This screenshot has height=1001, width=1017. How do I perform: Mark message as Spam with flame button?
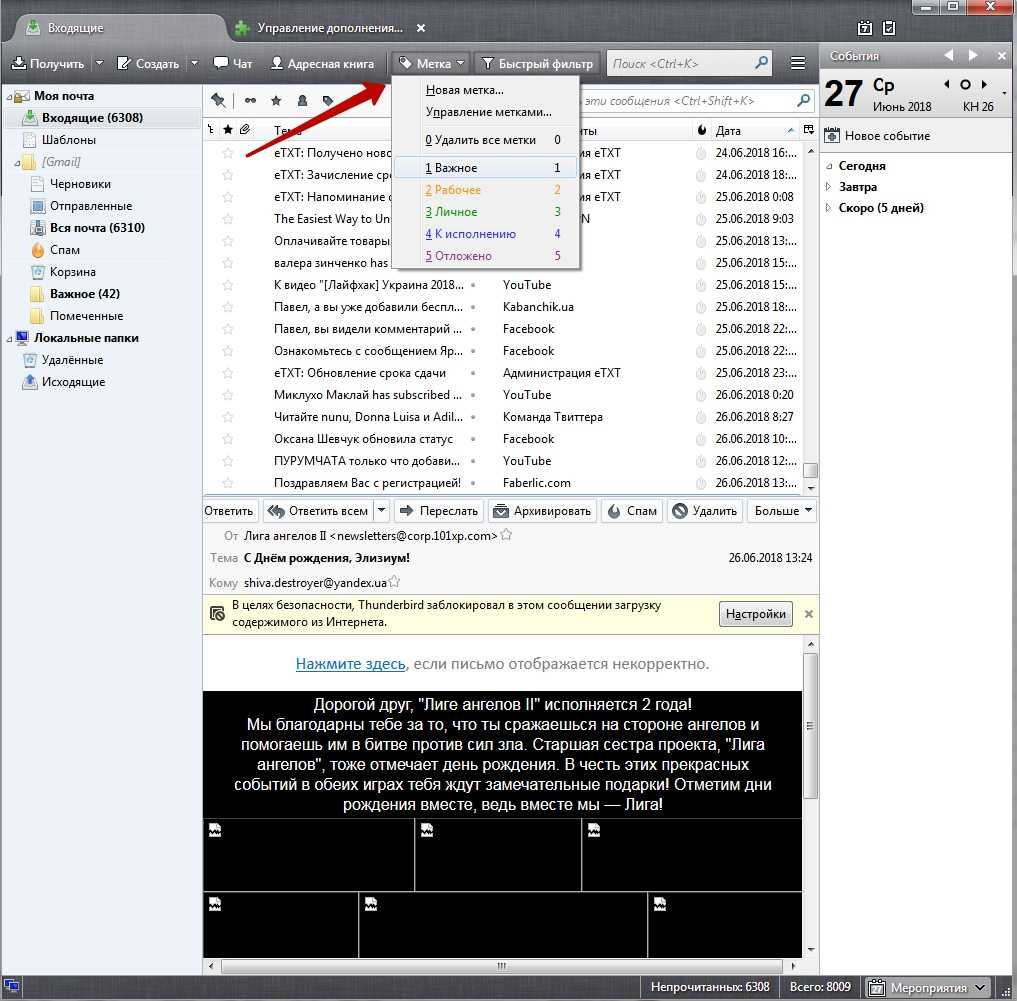(x=632, y=511)
